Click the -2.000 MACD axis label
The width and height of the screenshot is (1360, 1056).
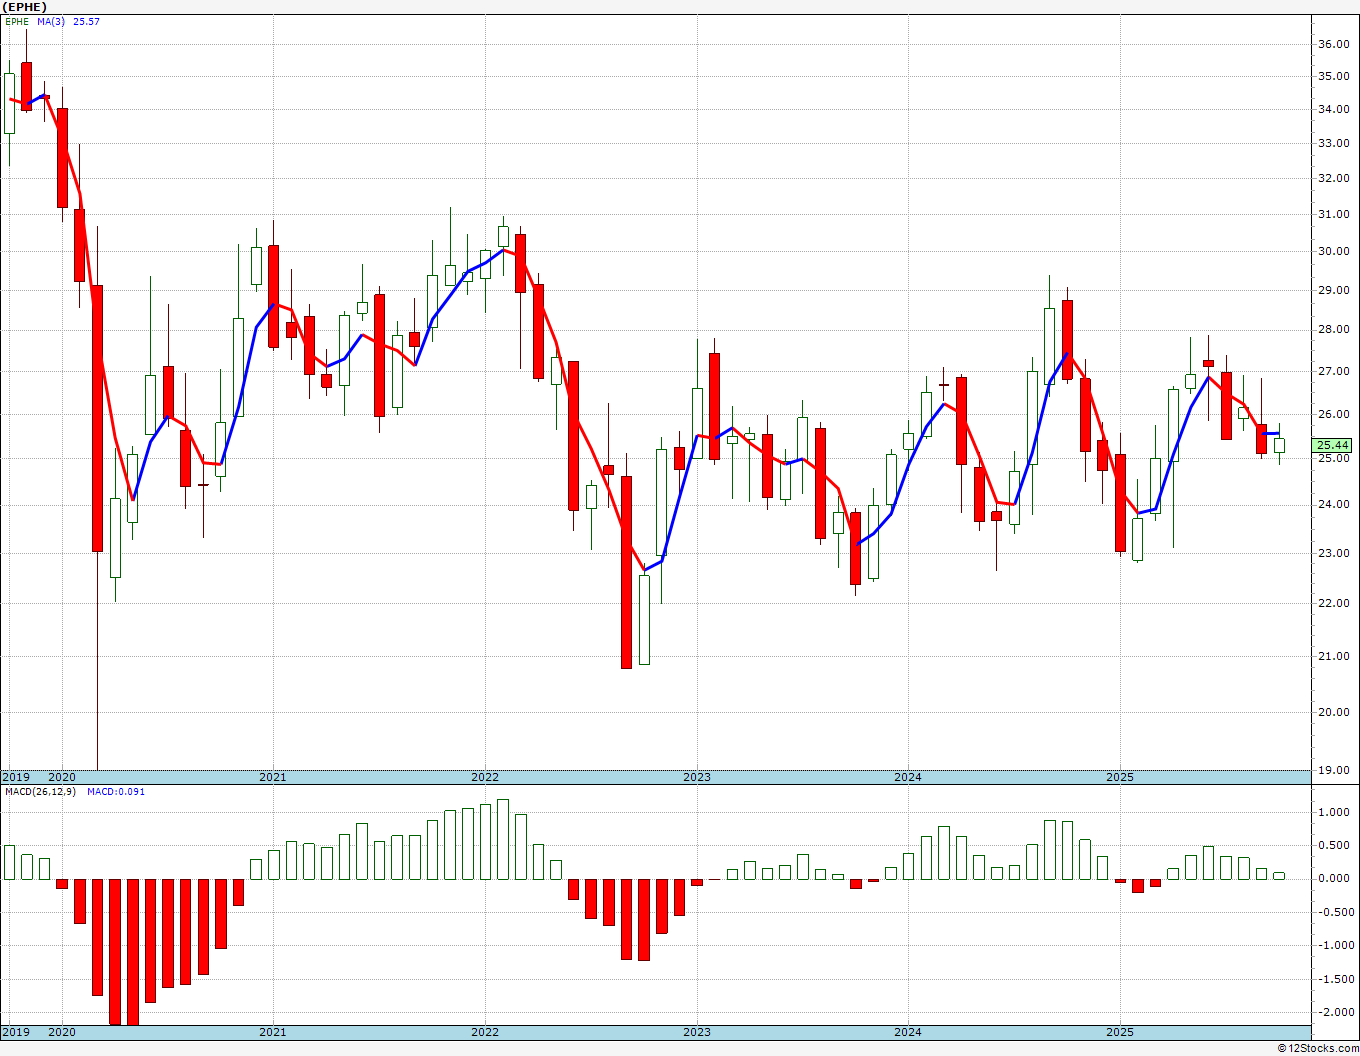click(x=1334, y=1012)
